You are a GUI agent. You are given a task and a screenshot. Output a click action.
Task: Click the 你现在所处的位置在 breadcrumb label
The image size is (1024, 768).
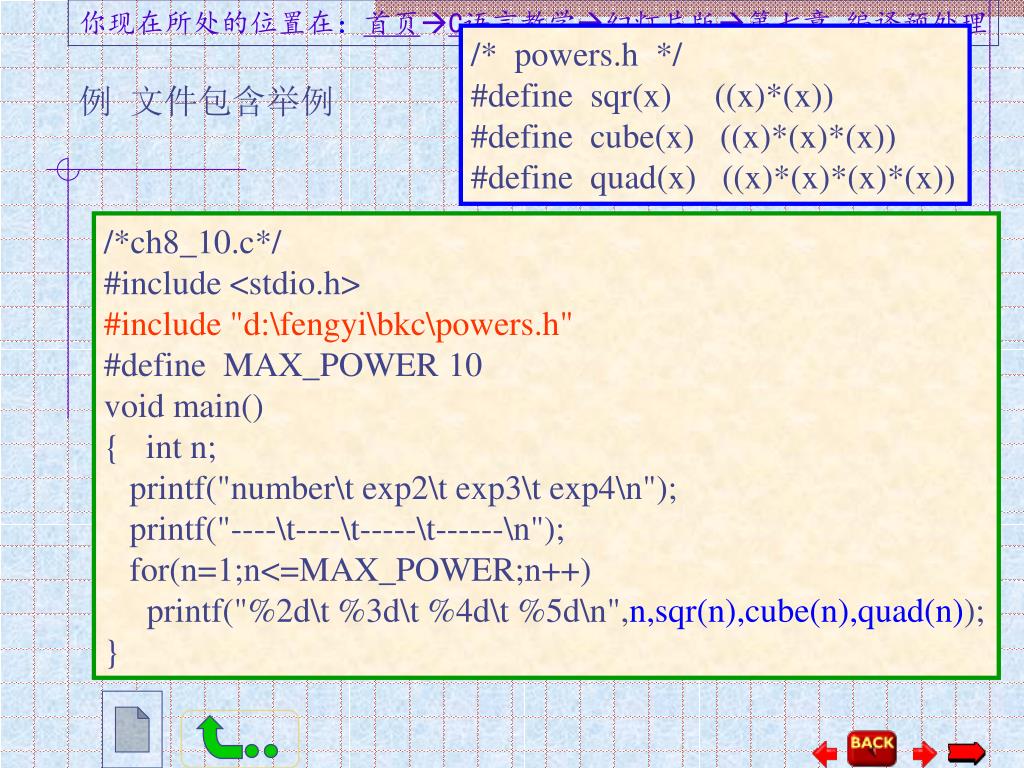point(214,23)
